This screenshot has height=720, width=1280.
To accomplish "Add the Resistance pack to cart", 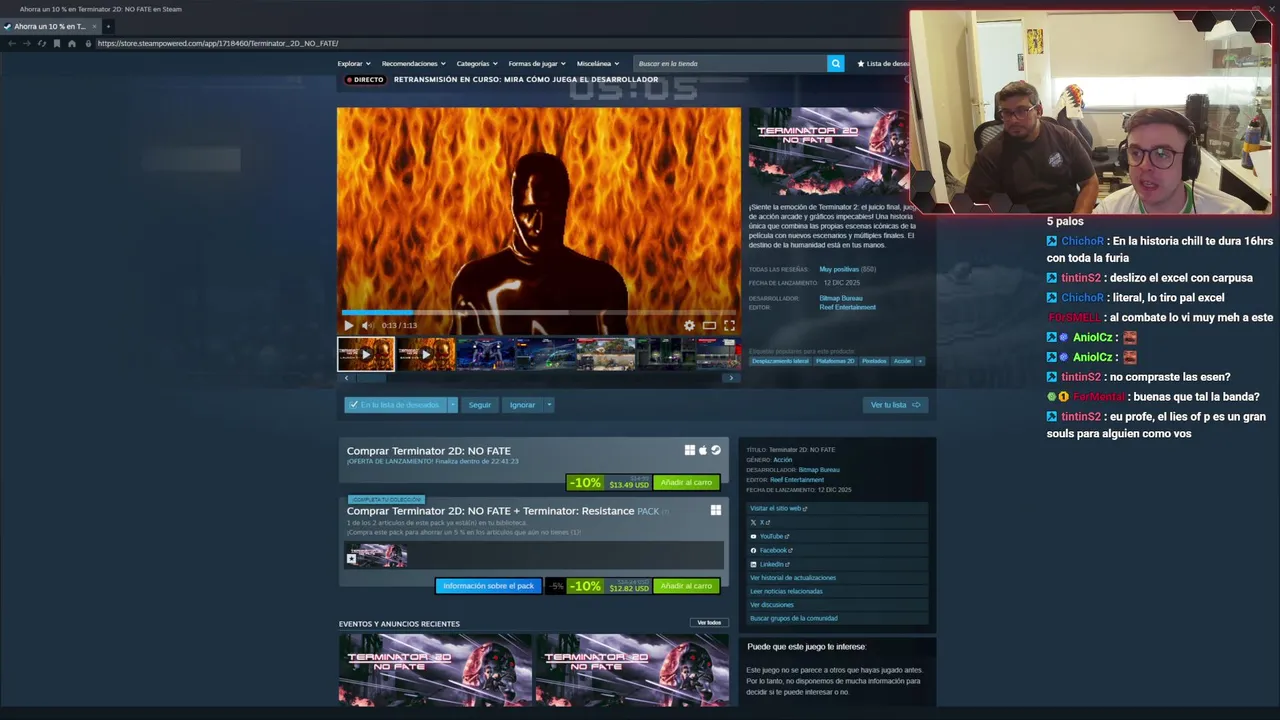I will [x=686, y=586].
